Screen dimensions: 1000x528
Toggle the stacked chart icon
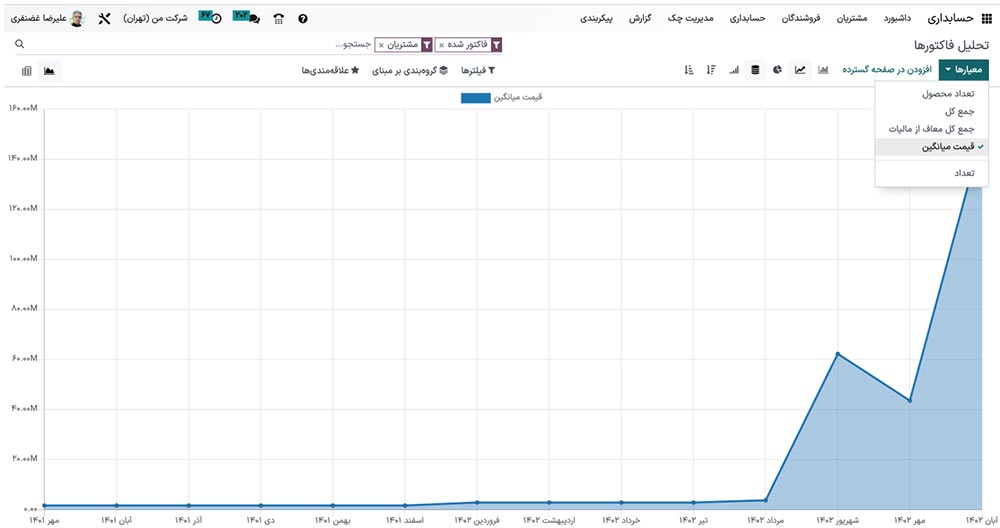[x=755, y=70]
